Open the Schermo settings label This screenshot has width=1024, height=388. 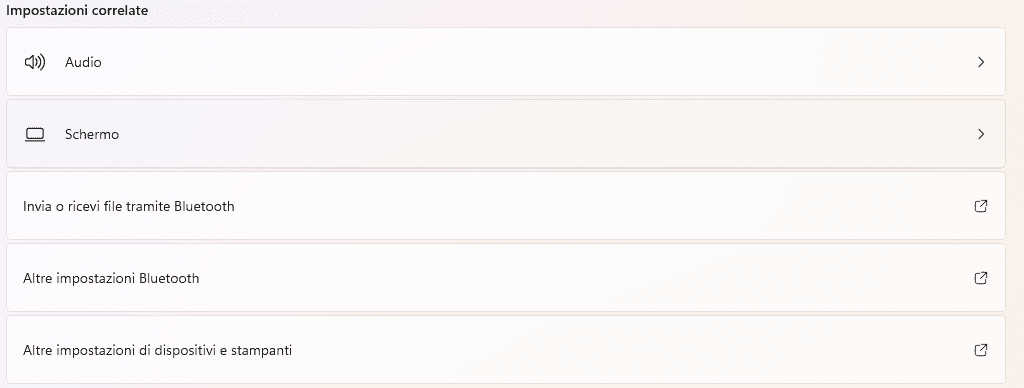[92, 135]
